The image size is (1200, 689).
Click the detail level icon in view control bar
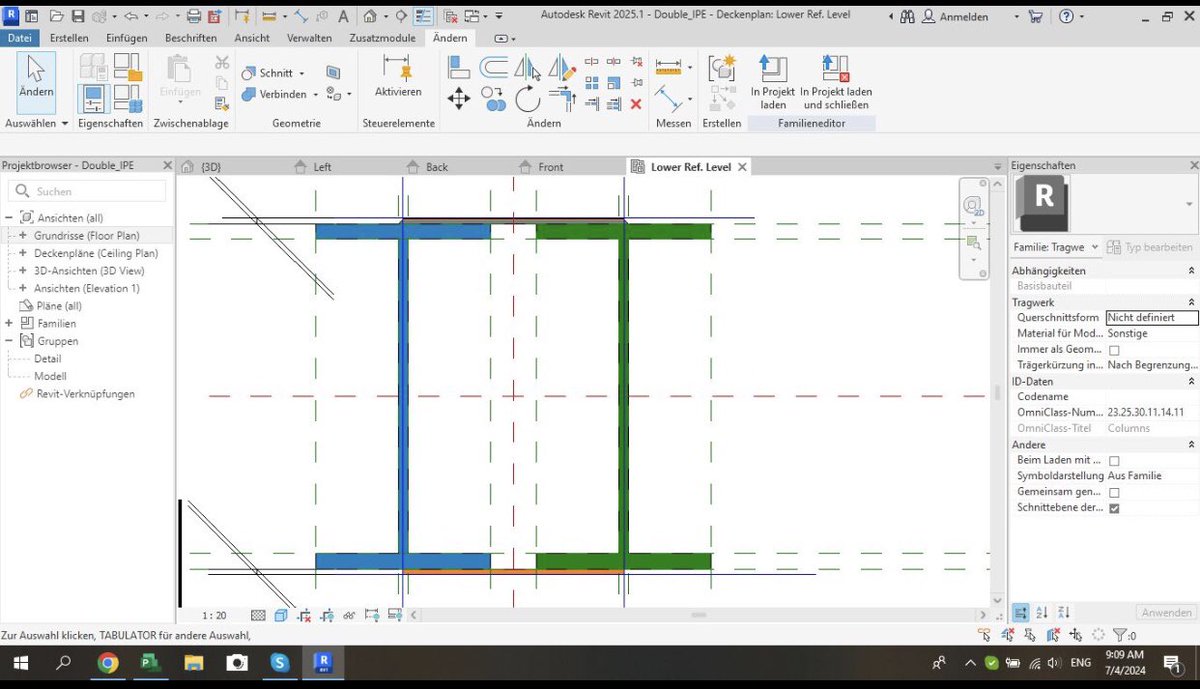[258, 616]
